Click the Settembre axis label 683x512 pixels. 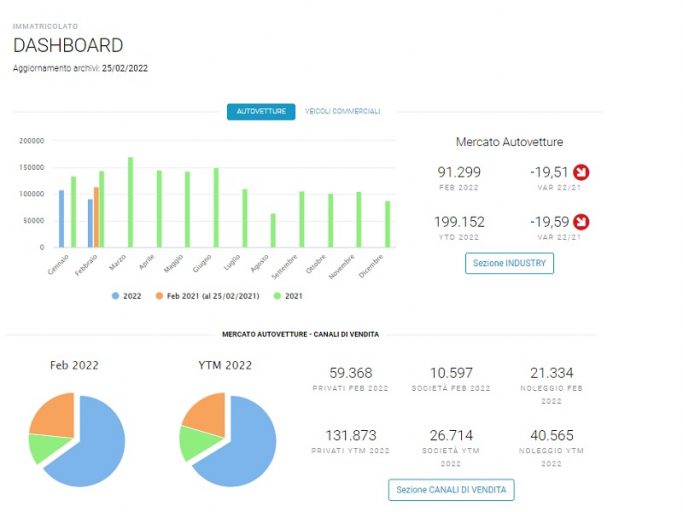click(285, 266)
